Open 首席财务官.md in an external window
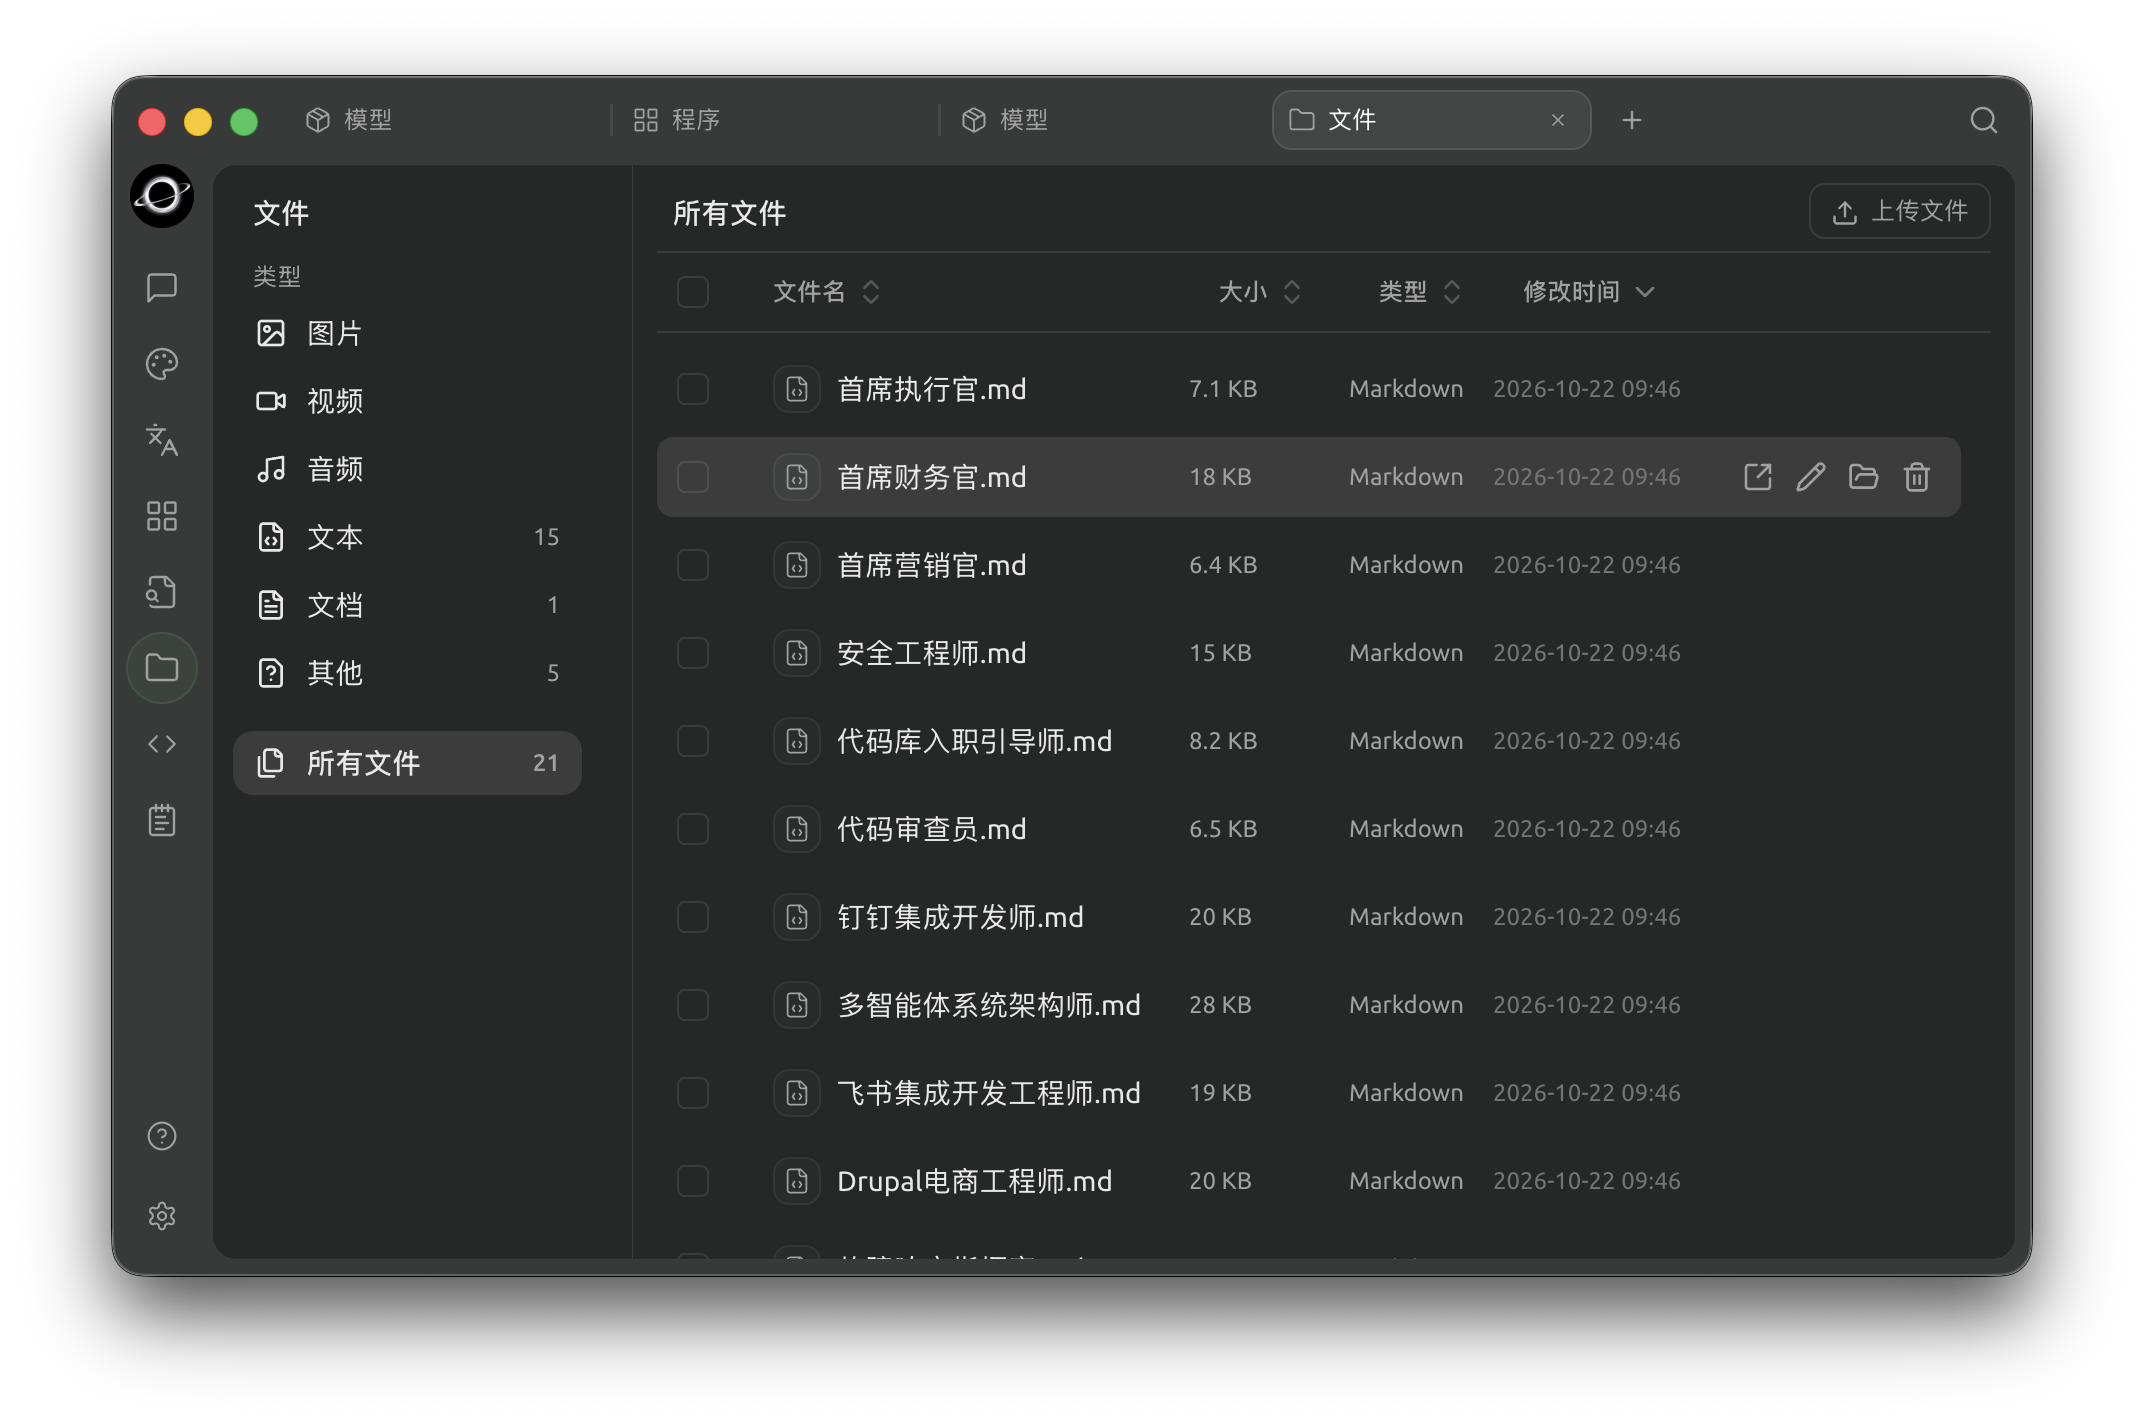Screen dimensions: 2144x1424 point(1757,477)
